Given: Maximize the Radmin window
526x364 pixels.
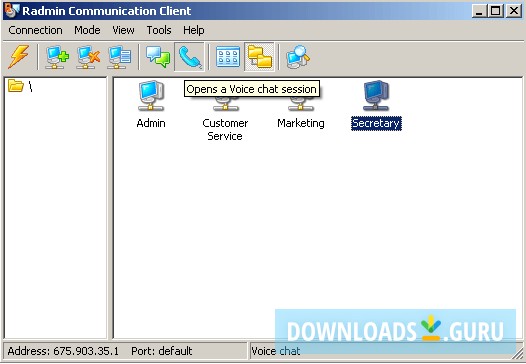Looking at the screenshot, I should (x=495, y=11).
